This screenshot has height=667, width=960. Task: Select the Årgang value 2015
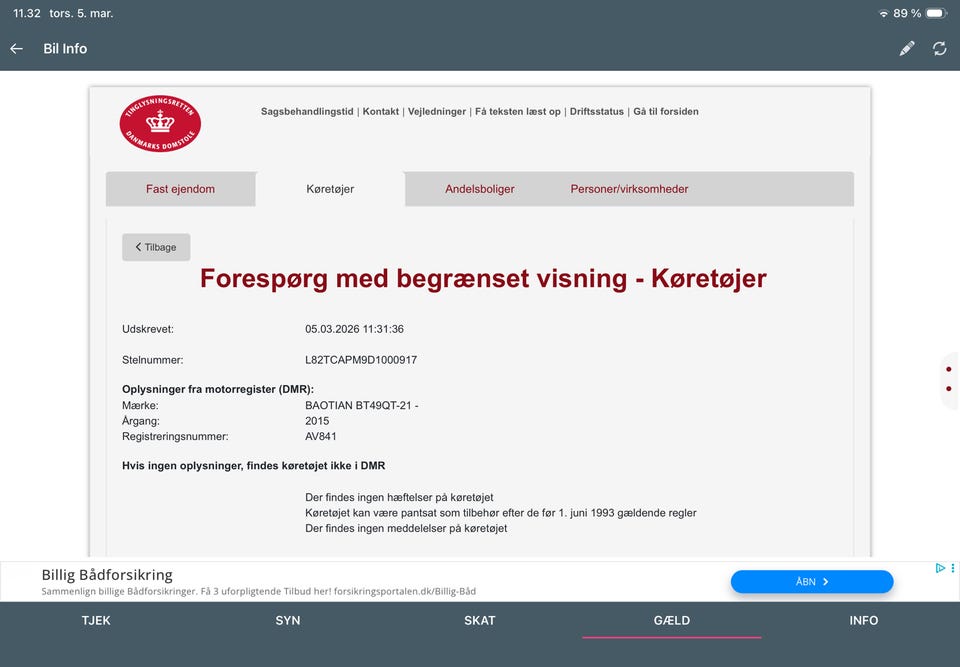tap(317, 421)
